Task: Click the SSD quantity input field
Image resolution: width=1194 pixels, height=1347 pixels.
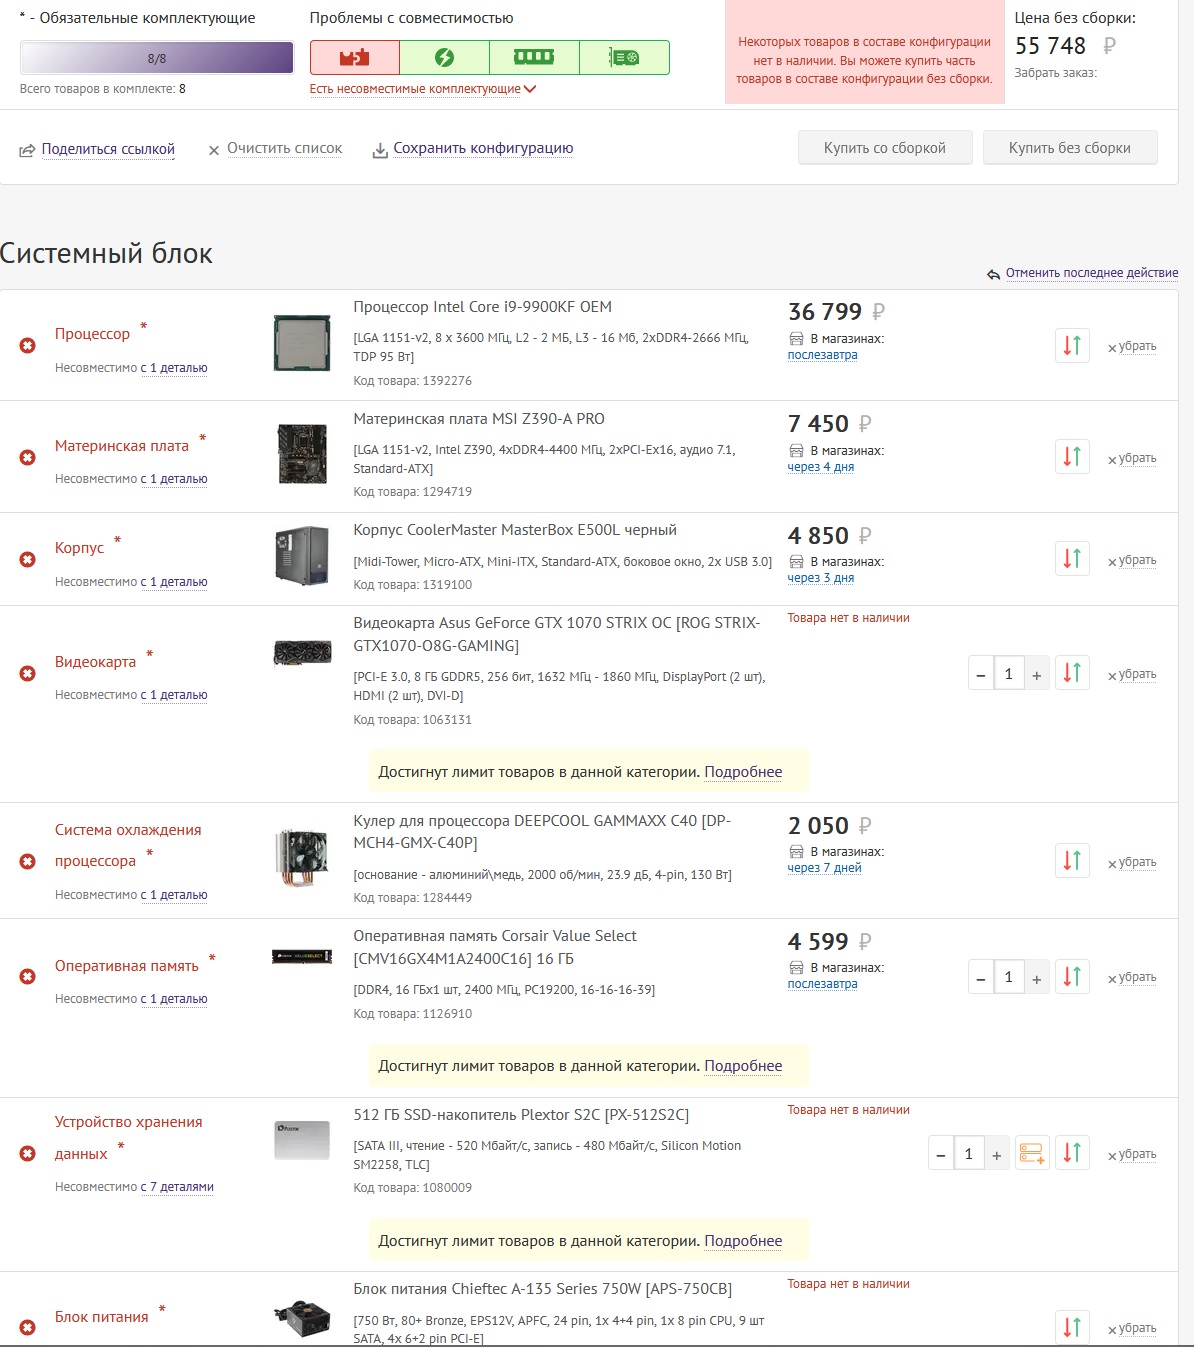Action: 968,1154
